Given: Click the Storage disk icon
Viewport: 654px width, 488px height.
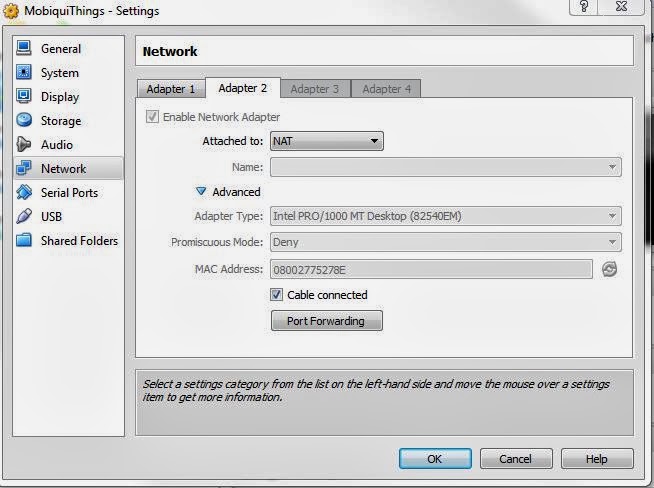Looking at the screenshot, I should 24,120.
